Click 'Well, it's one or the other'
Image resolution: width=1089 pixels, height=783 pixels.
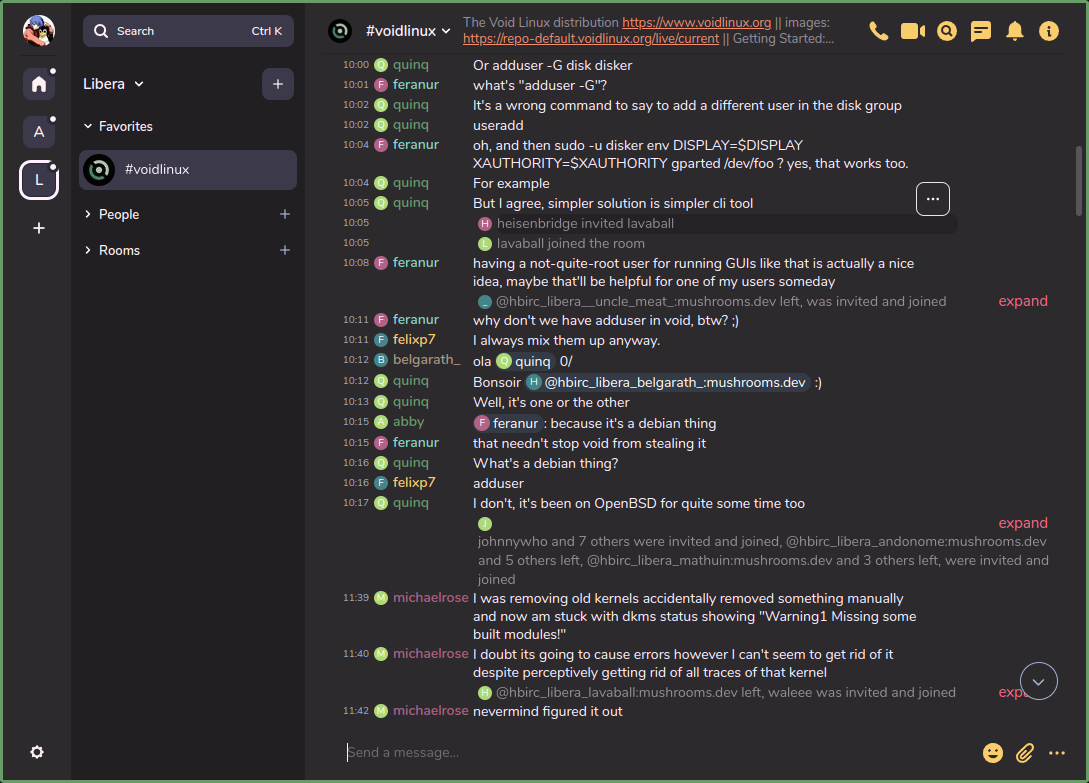pyautogui.click(x=551, y=402)
